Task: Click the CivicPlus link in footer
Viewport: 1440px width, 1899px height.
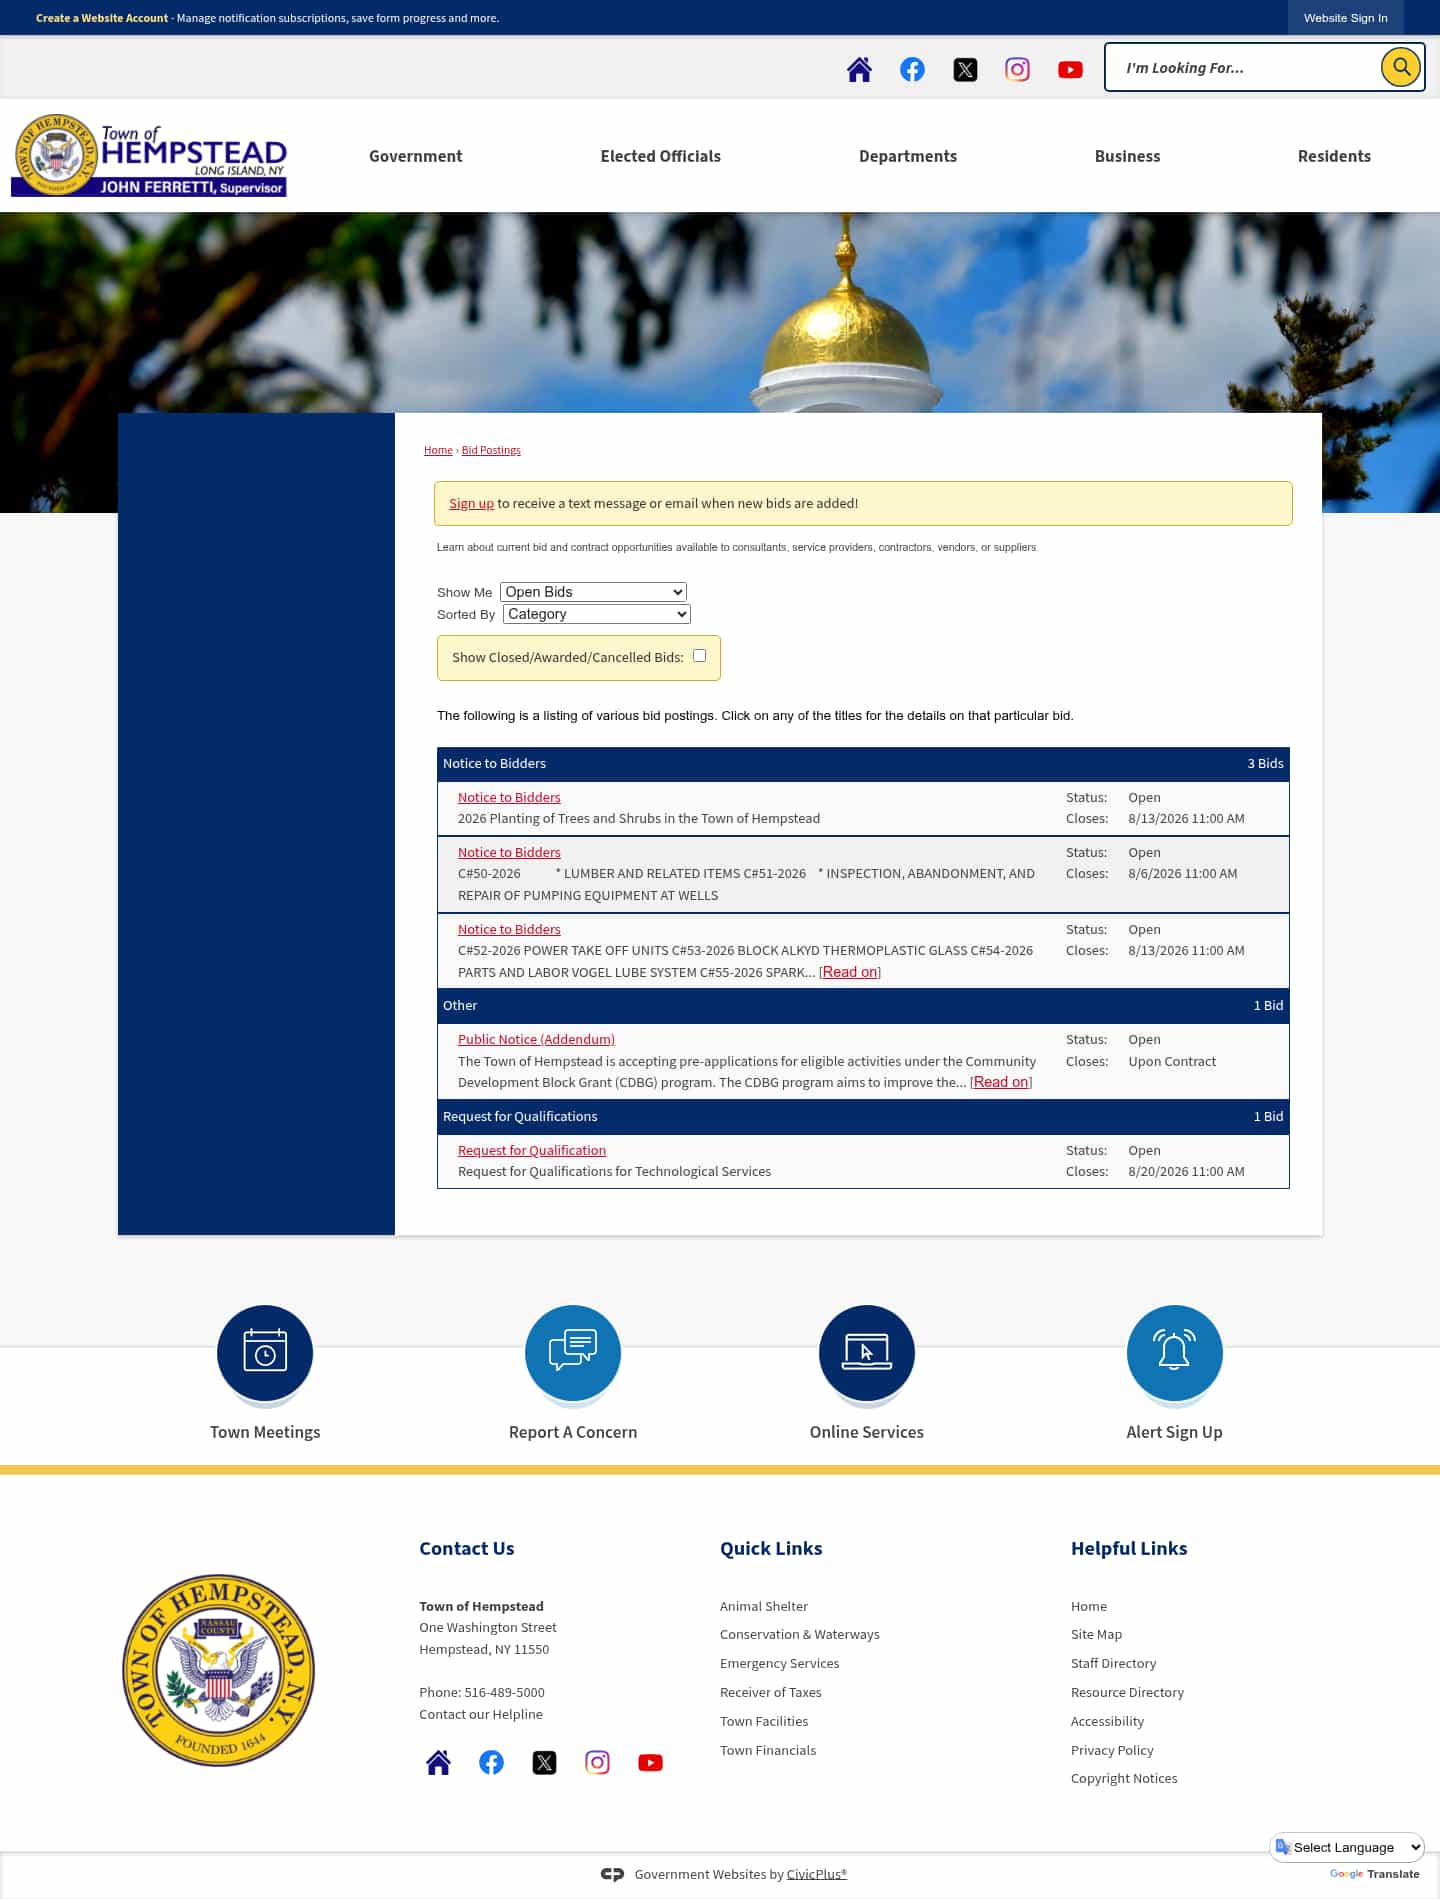Action: coord(816,1874)
